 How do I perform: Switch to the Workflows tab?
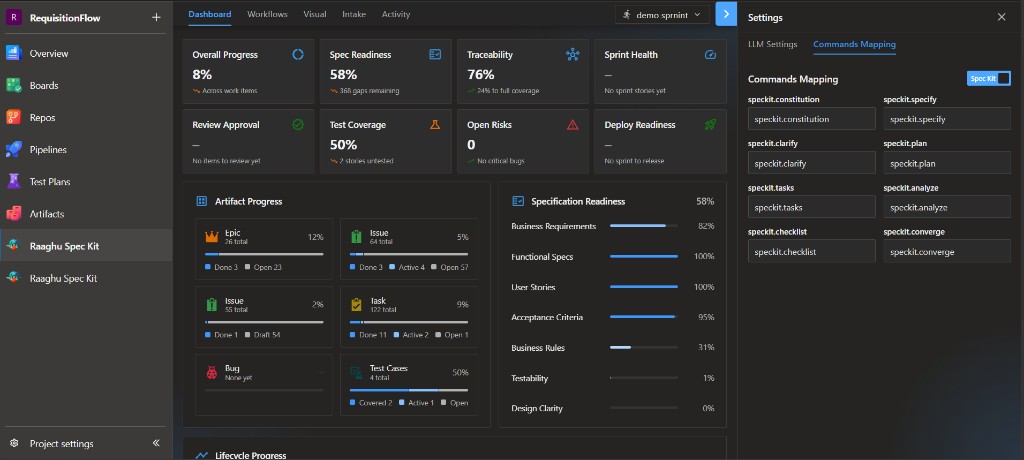[267, 14]
